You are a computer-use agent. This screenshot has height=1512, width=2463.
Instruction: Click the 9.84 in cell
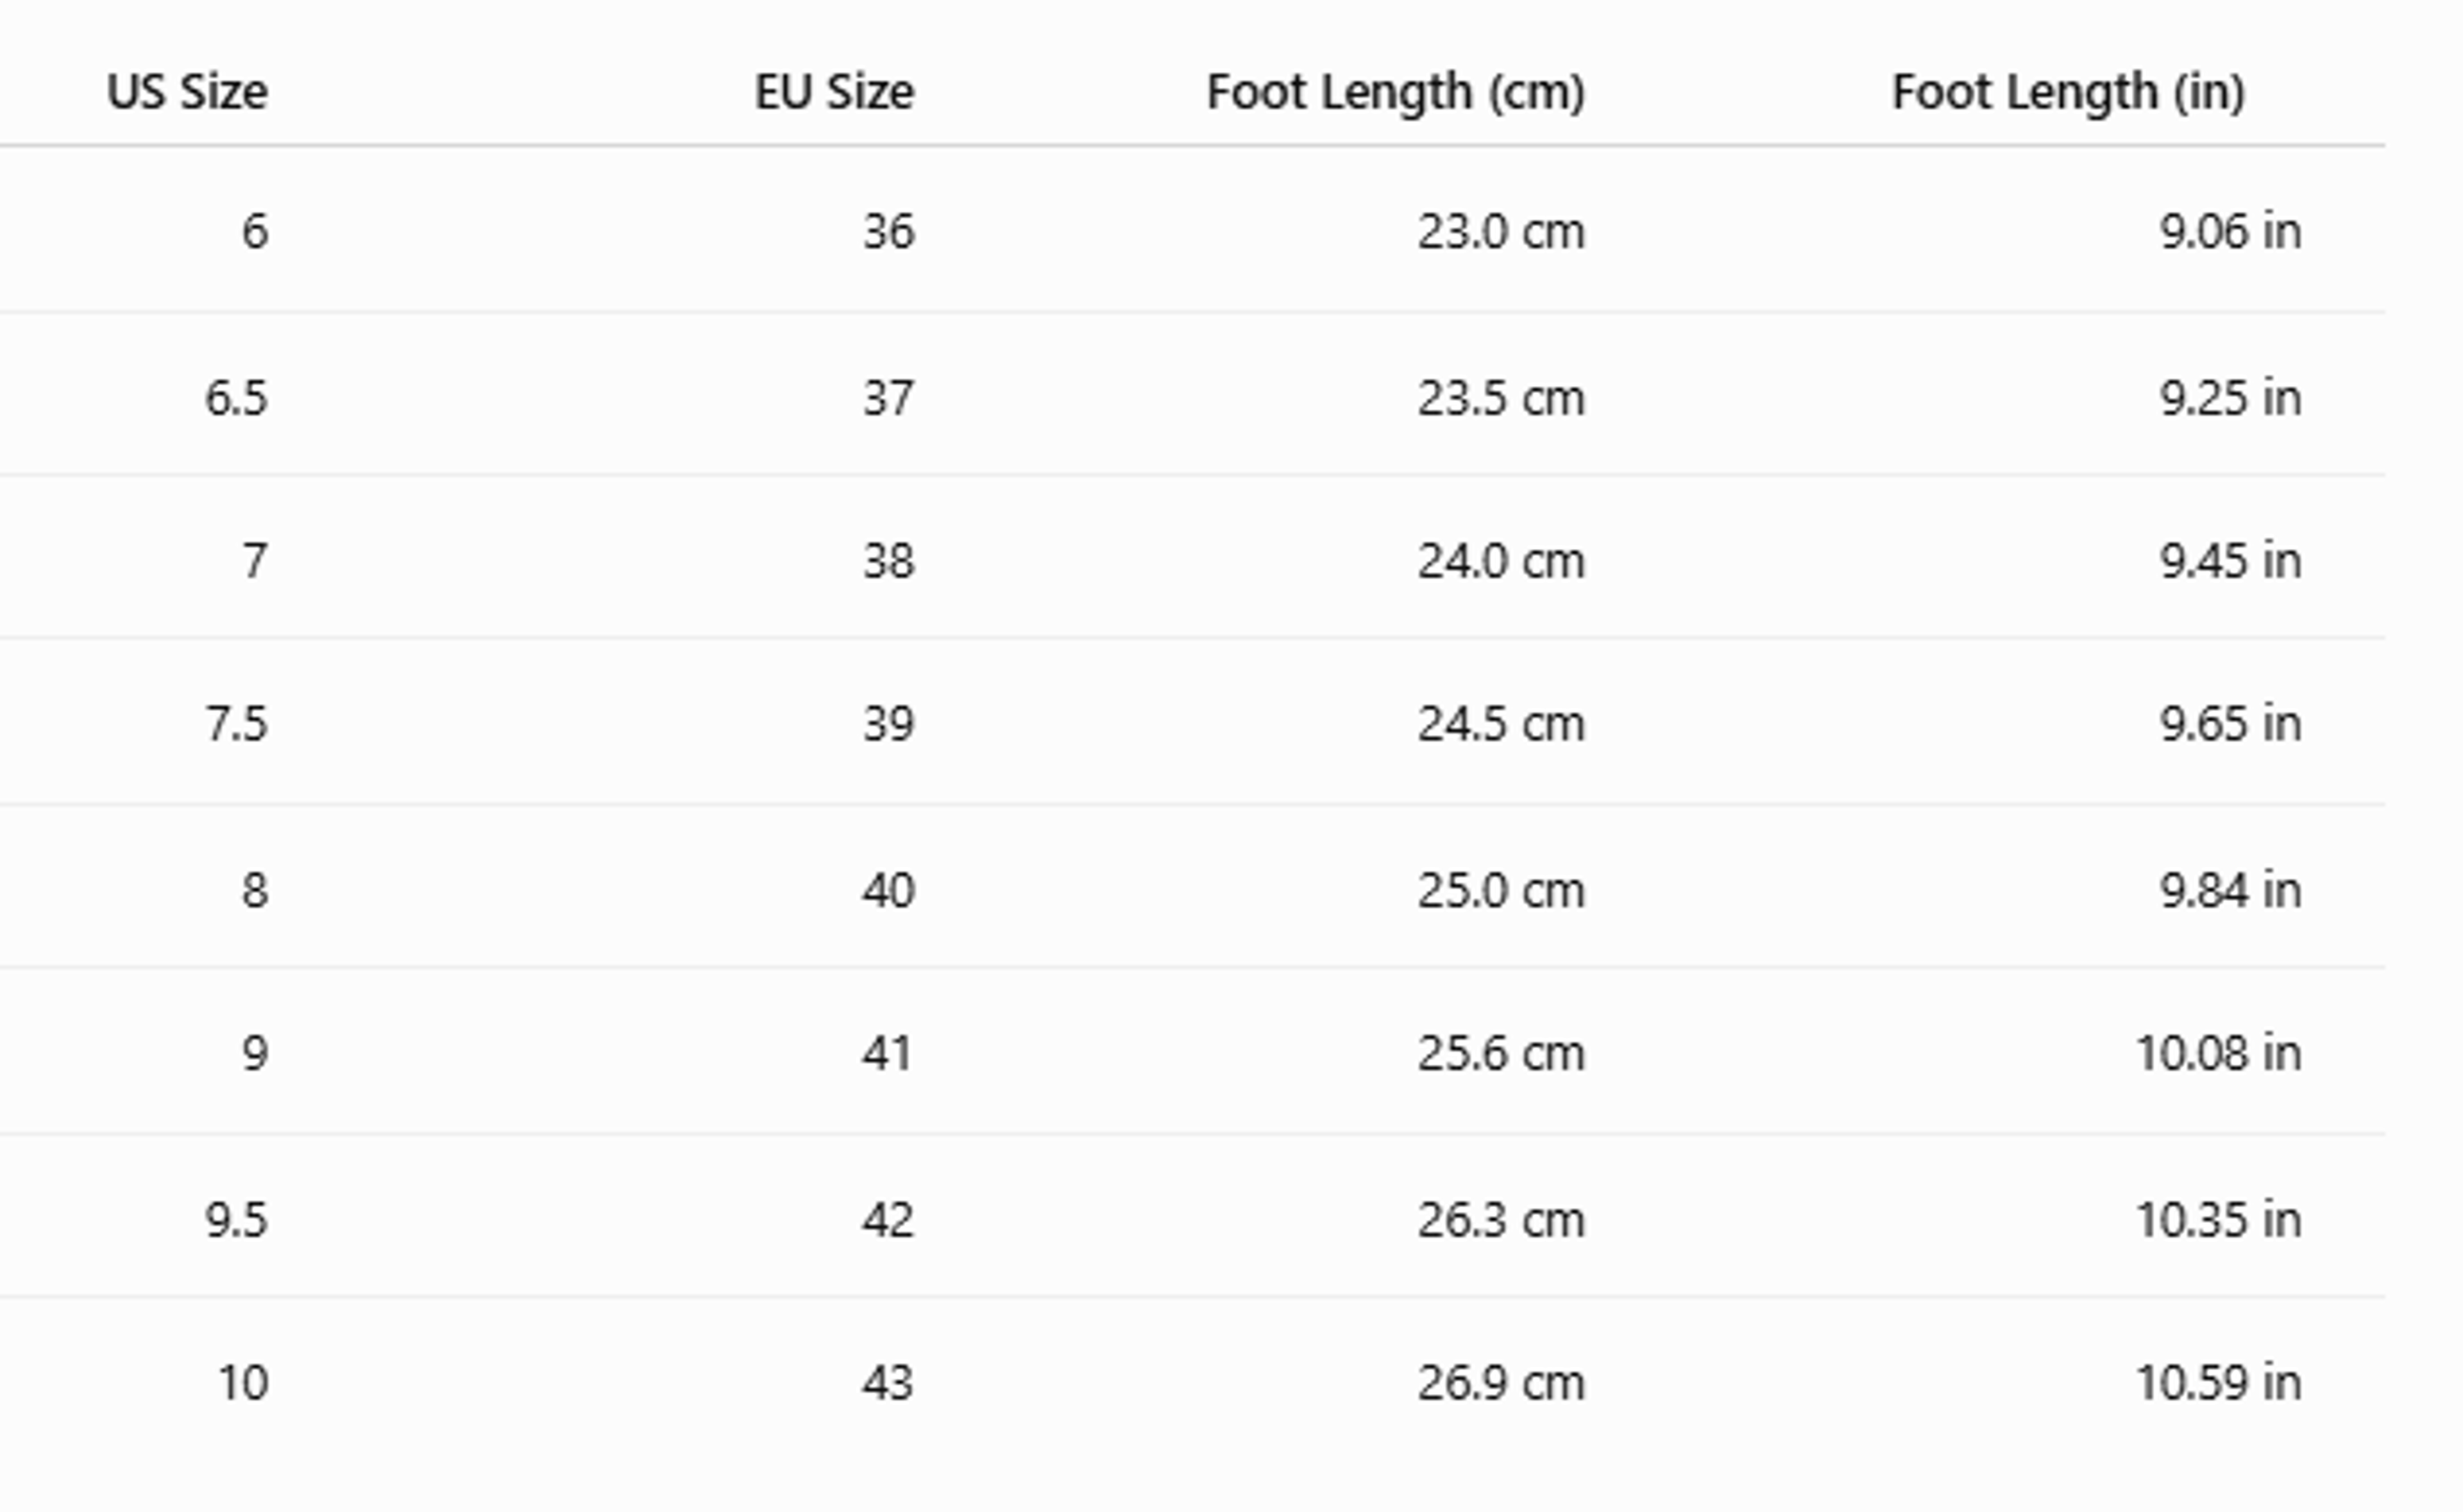pos(2231,890)
